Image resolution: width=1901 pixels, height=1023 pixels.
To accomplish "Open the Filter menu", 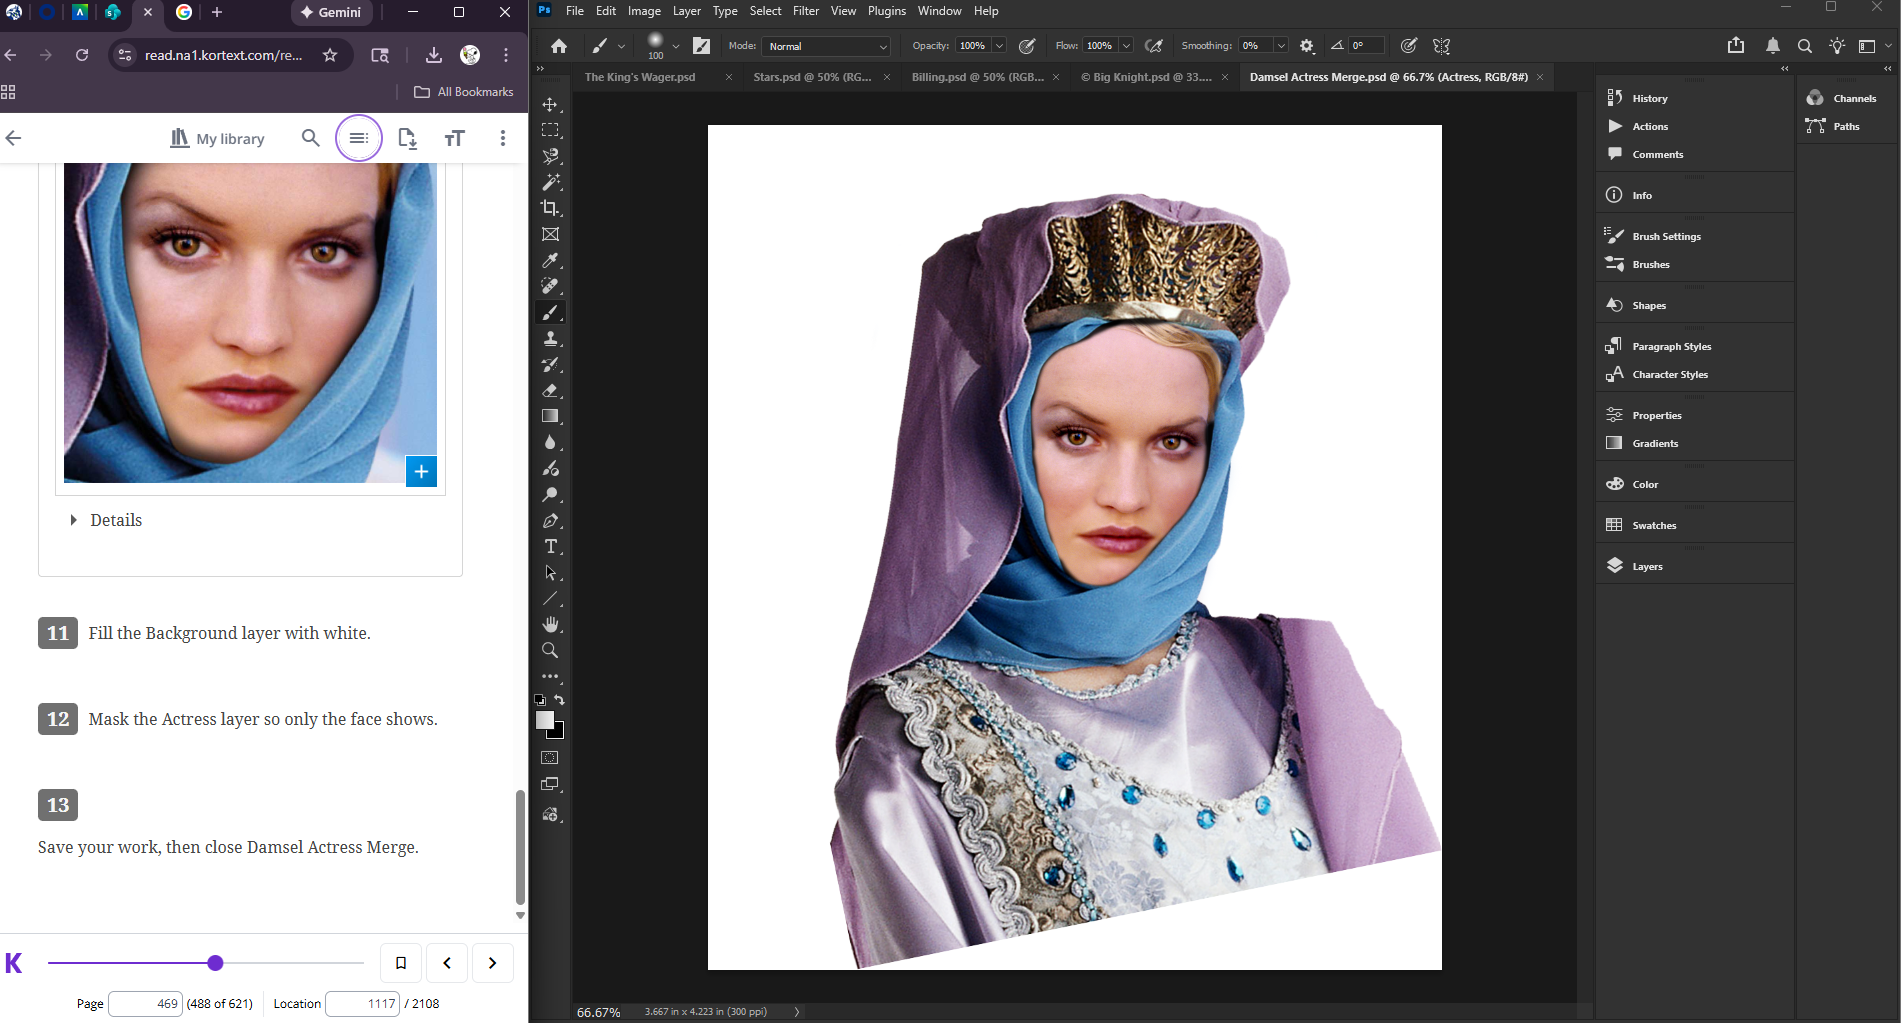I will (805, 11).
